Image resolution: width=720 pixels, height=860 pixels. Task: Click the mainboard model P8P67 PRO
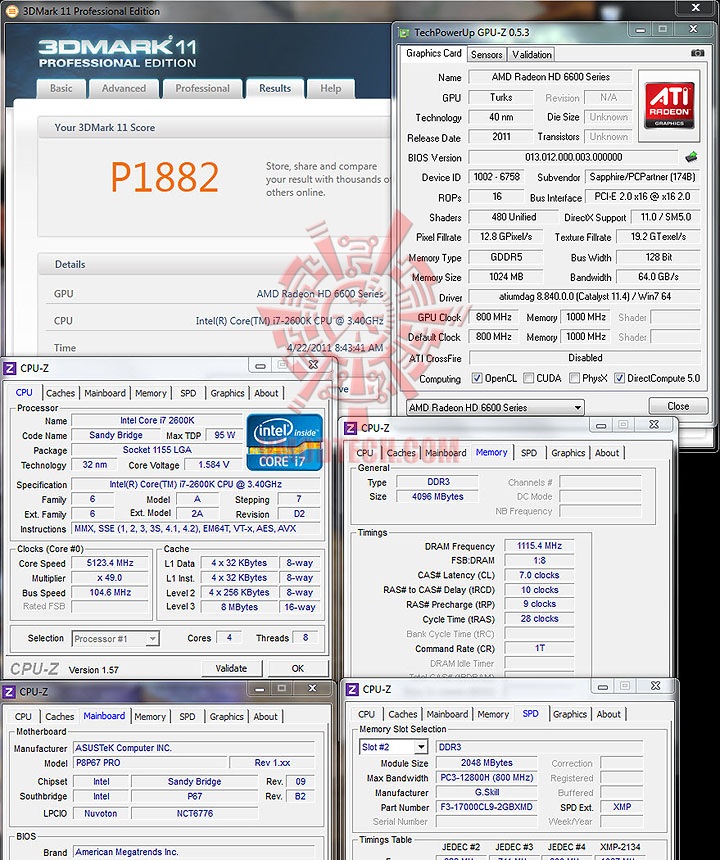[150, 763]
